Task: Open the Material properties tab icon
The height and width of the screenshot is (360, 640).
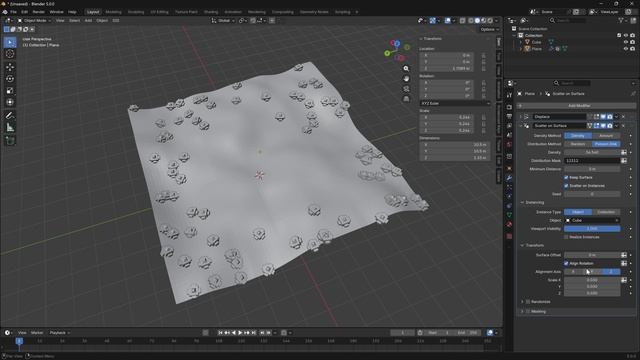Action: (x=509, y=224)
